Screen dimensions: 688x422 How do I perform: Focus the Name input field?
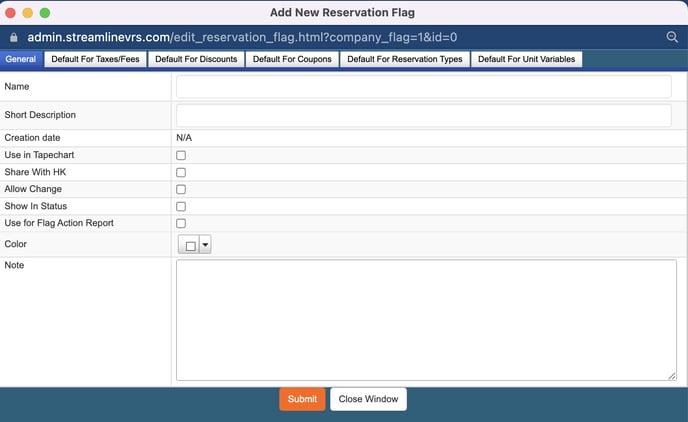(423, 86)
